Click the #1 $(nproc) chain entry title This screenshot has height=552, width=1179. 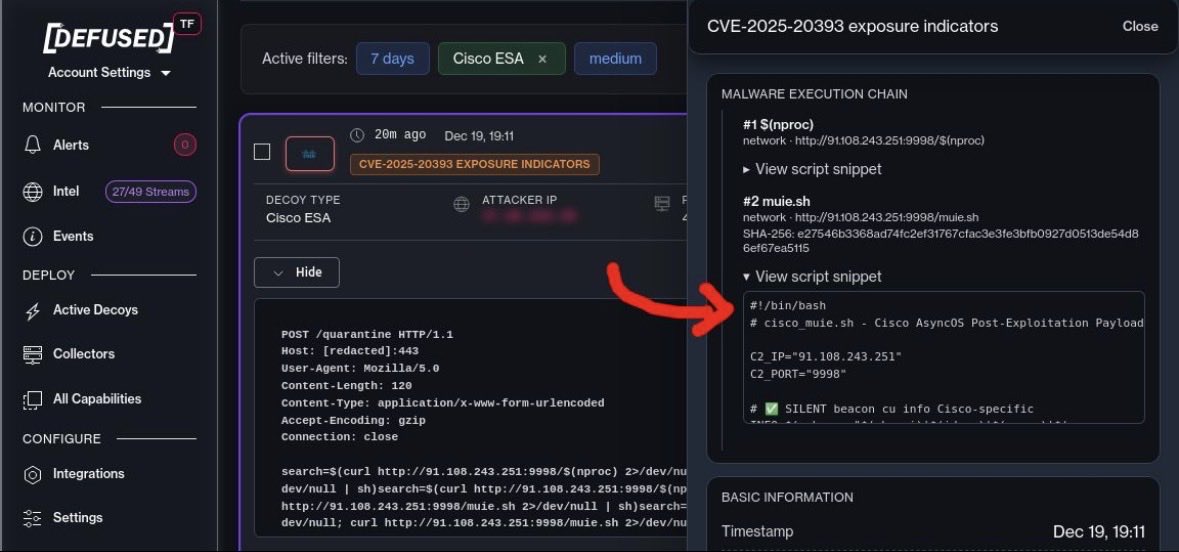click(x=778, y=125)
